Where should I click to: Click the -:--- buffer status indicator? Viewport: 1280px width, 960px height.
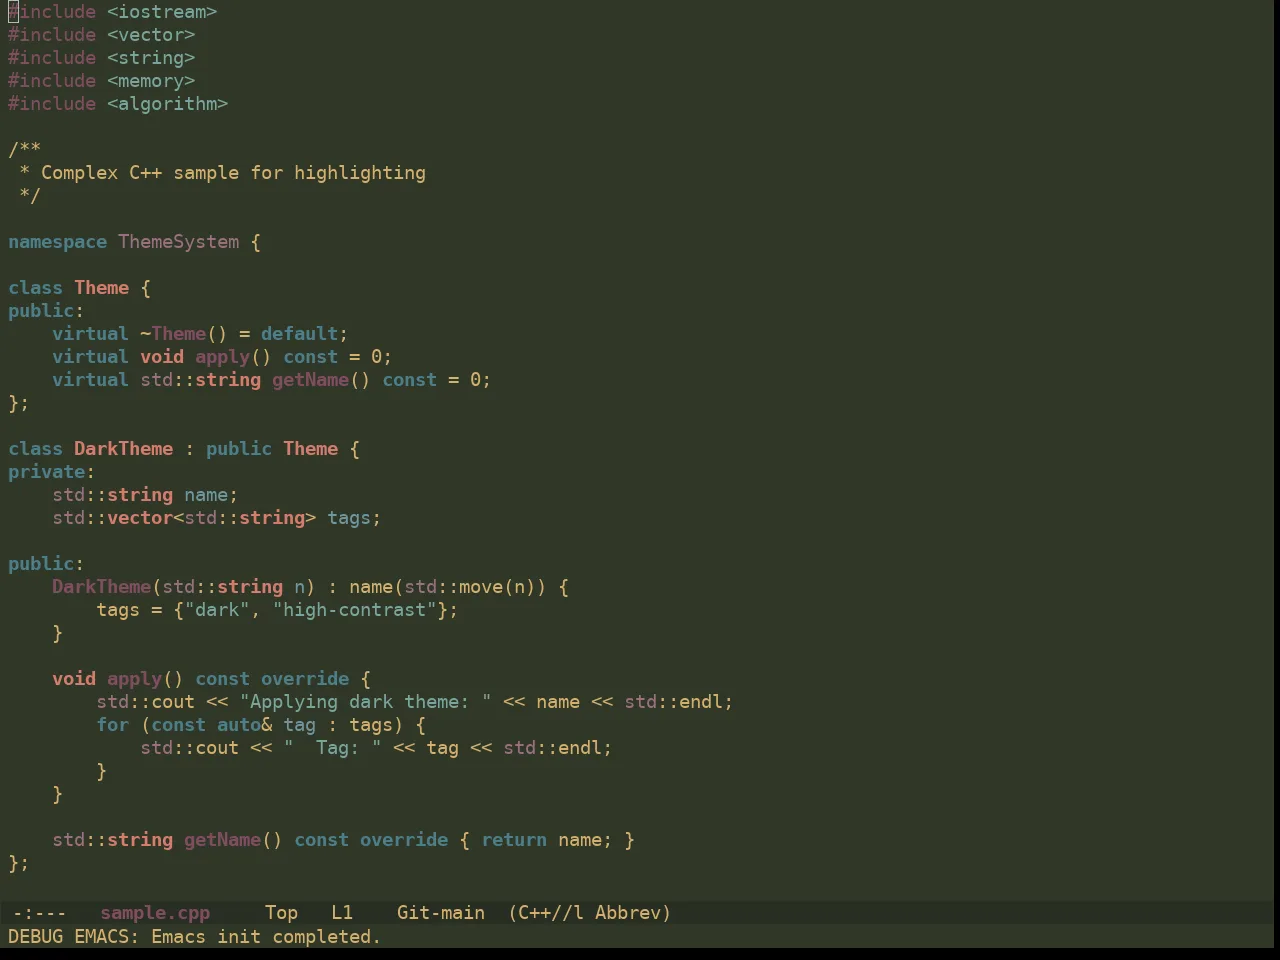(39, 913)
